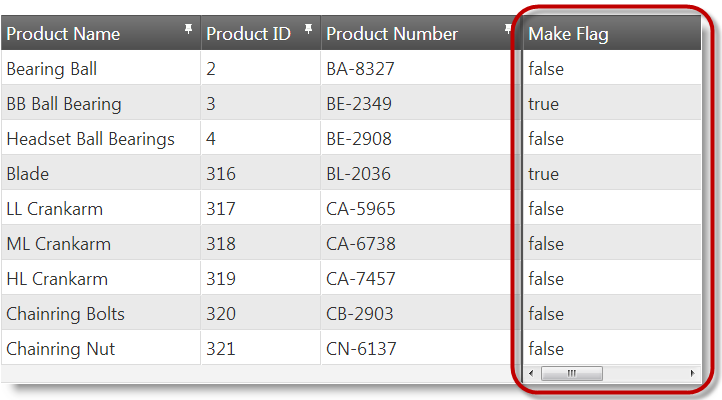Select the Make Flag value for Blade
The height and width of the screenshot is (400, 722).
click(x=543, y=174)
